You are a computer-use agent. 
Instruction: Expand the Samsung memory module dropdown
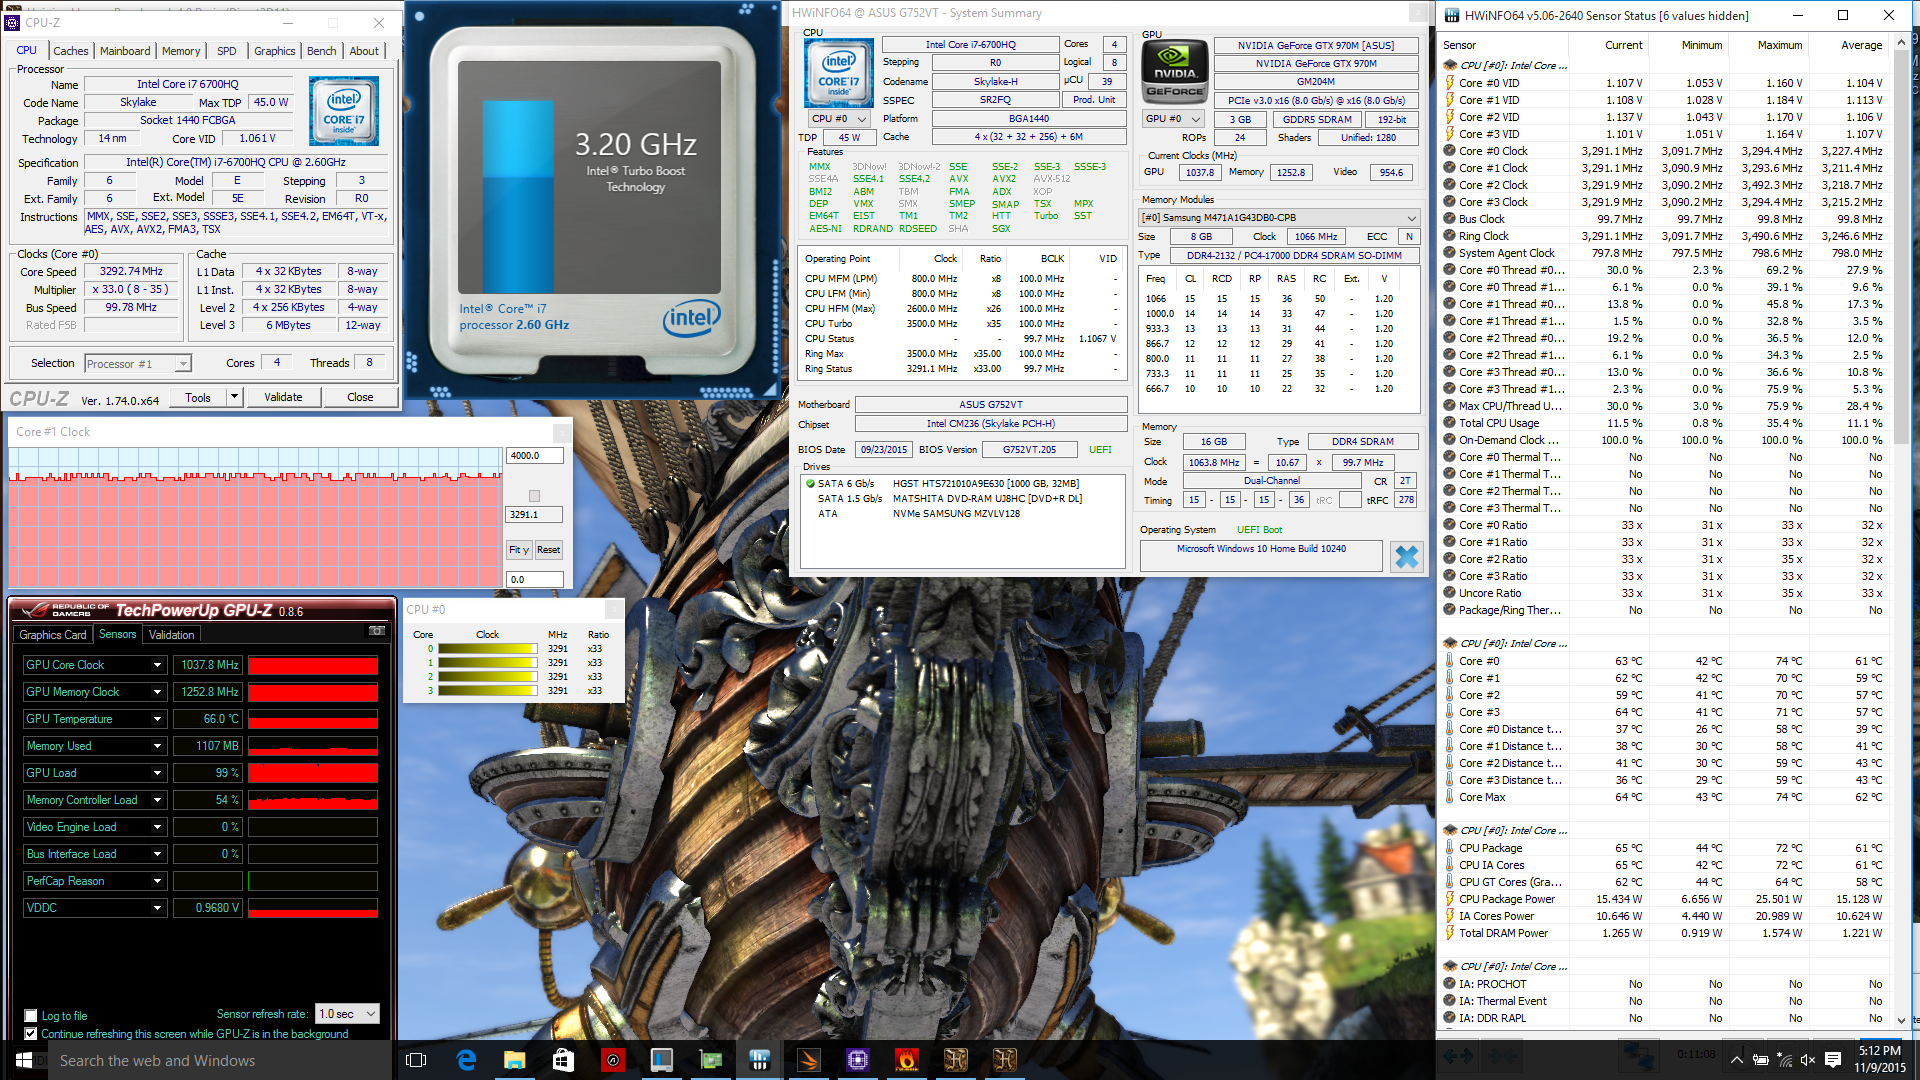1411,218
